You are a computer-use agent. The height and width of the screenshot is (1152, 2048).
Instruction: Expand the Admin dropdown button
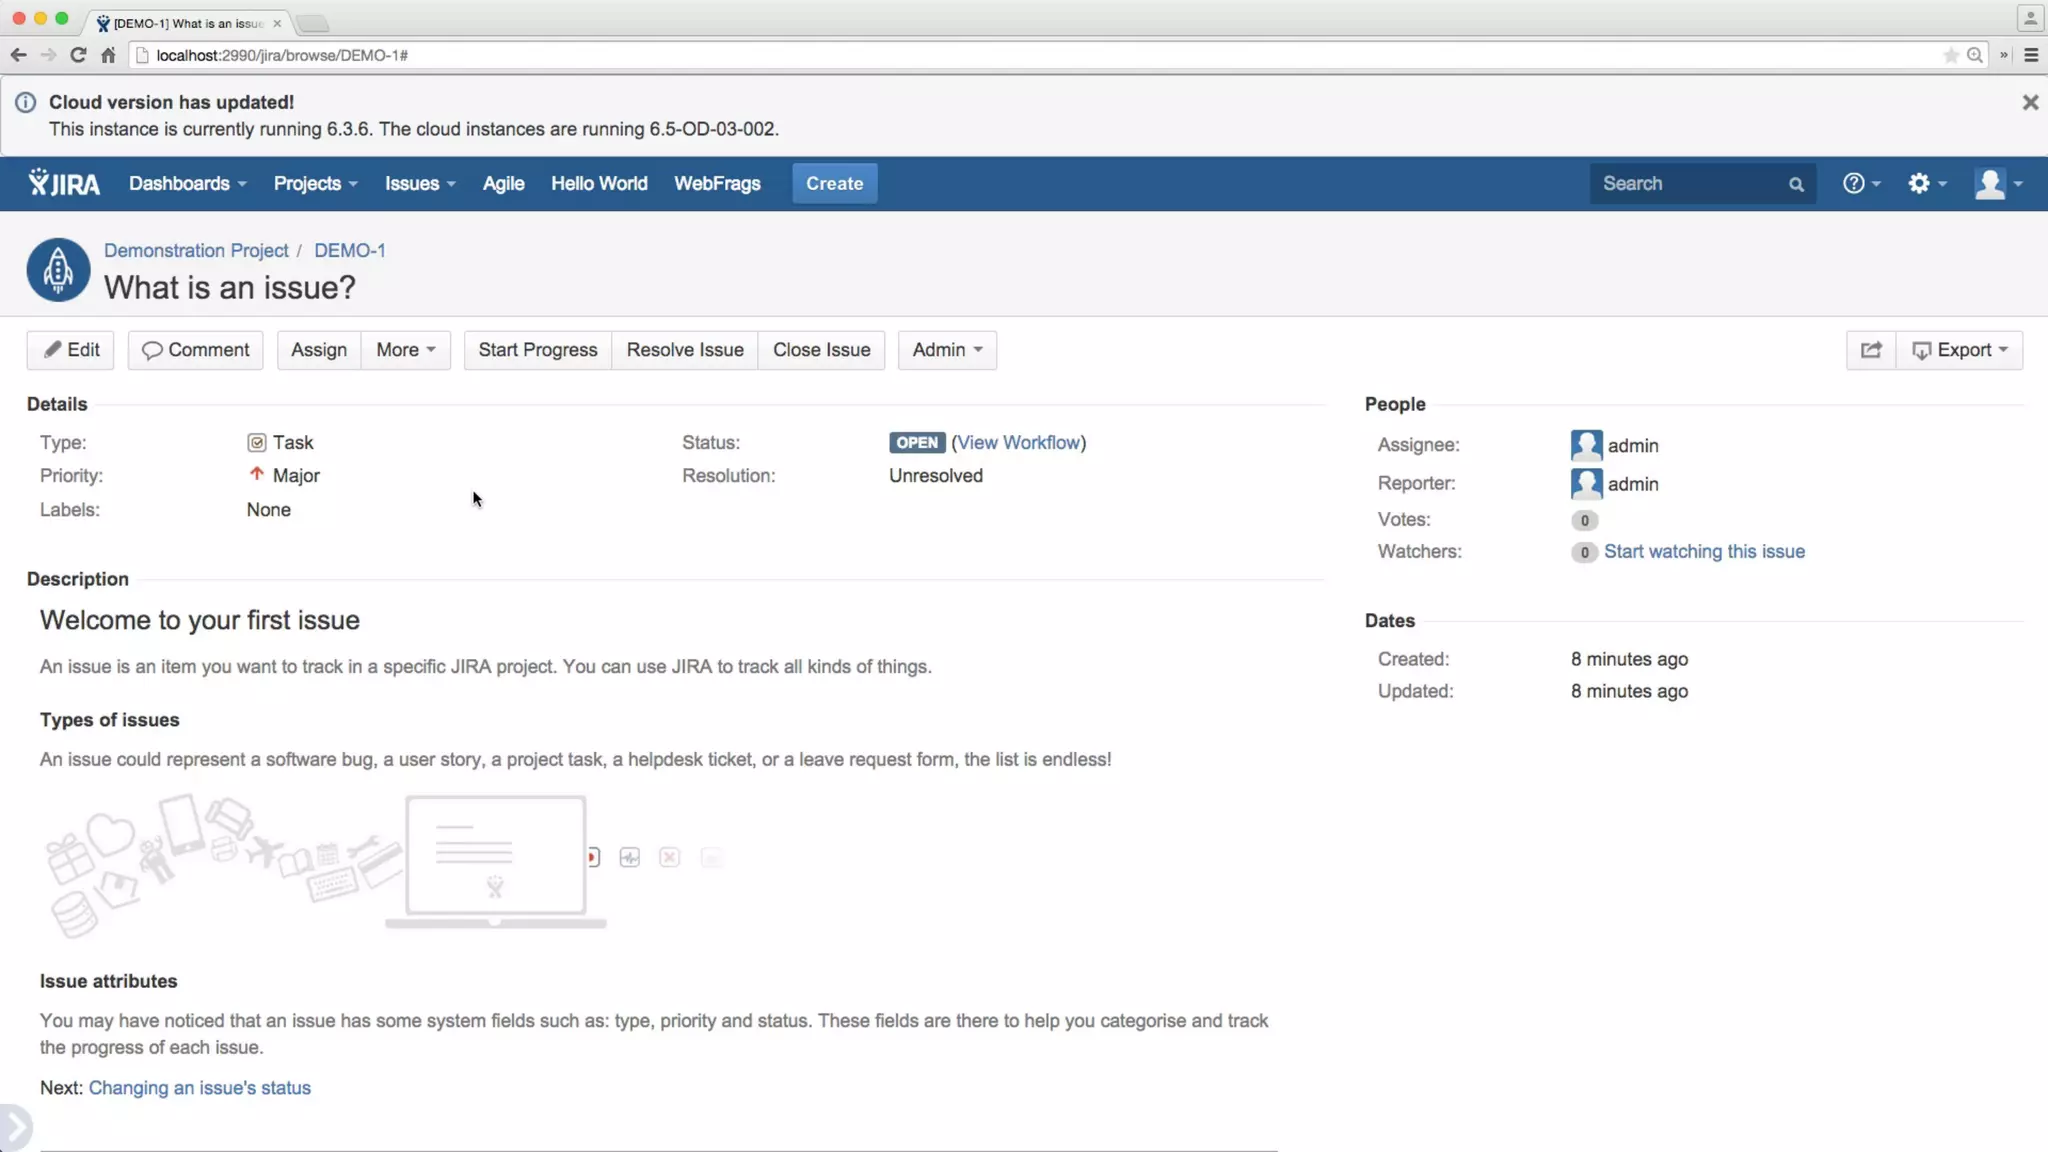pos(946,350)
